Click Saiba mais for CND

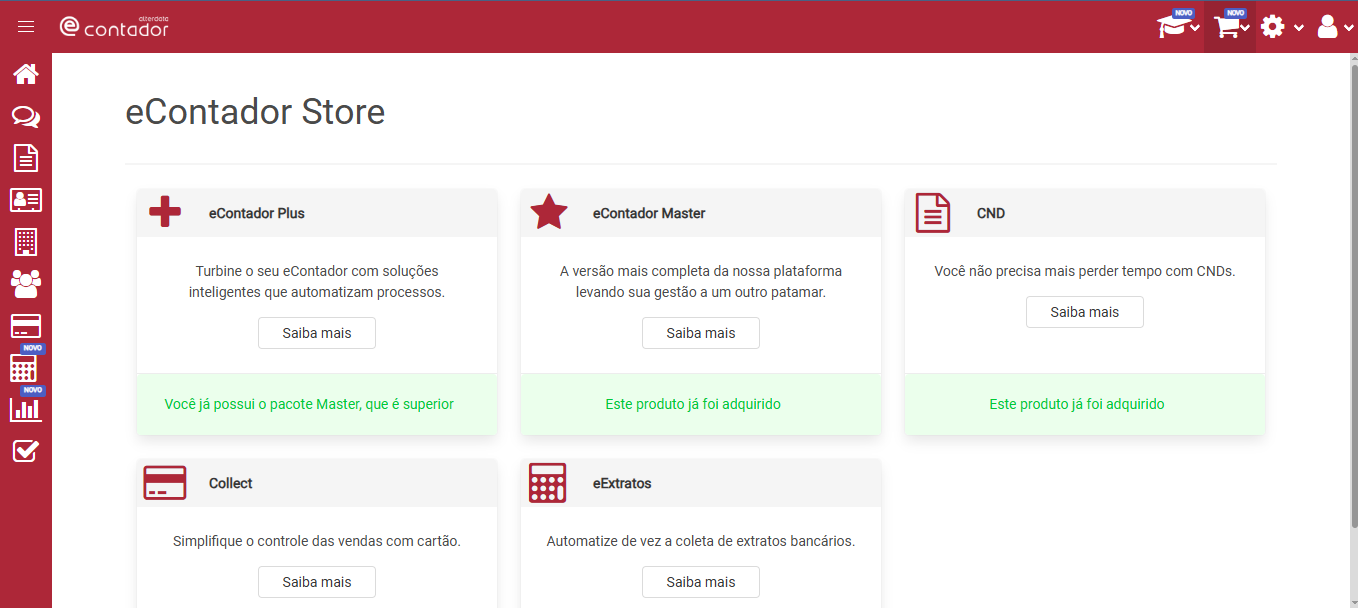(x=1085, y=312)
